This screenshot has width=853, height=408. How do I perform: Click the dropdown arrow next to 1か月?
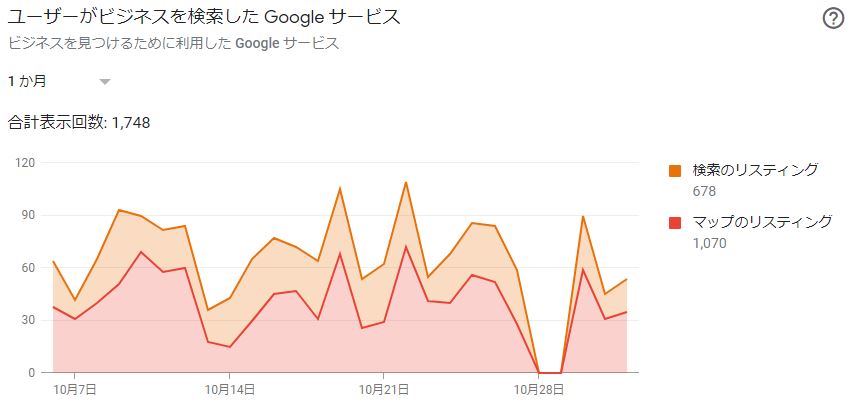[105, 82]
